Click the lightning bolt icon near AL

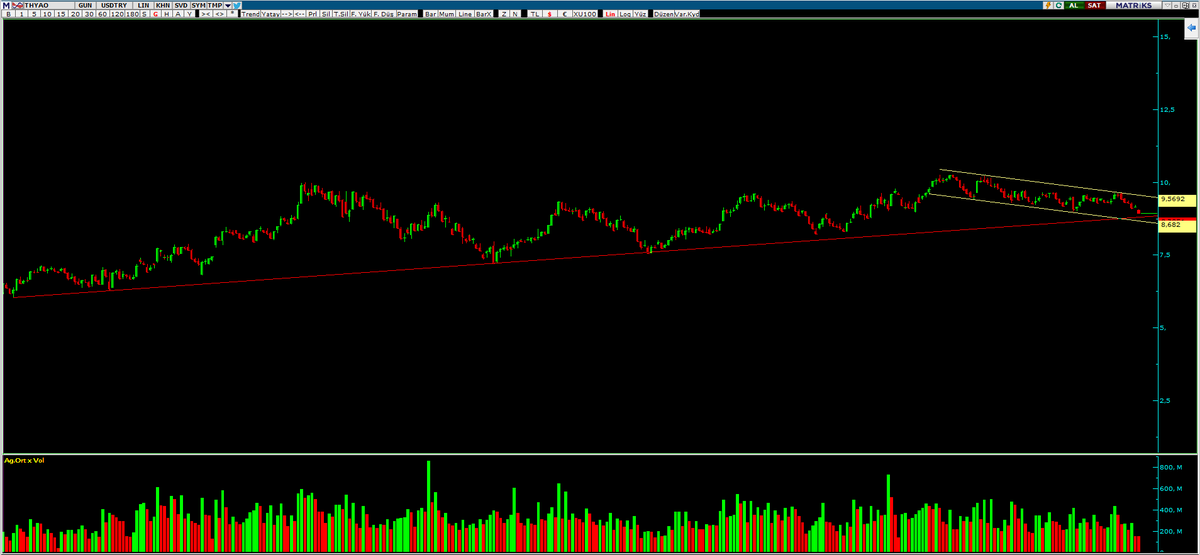[x=1048, y=5]
